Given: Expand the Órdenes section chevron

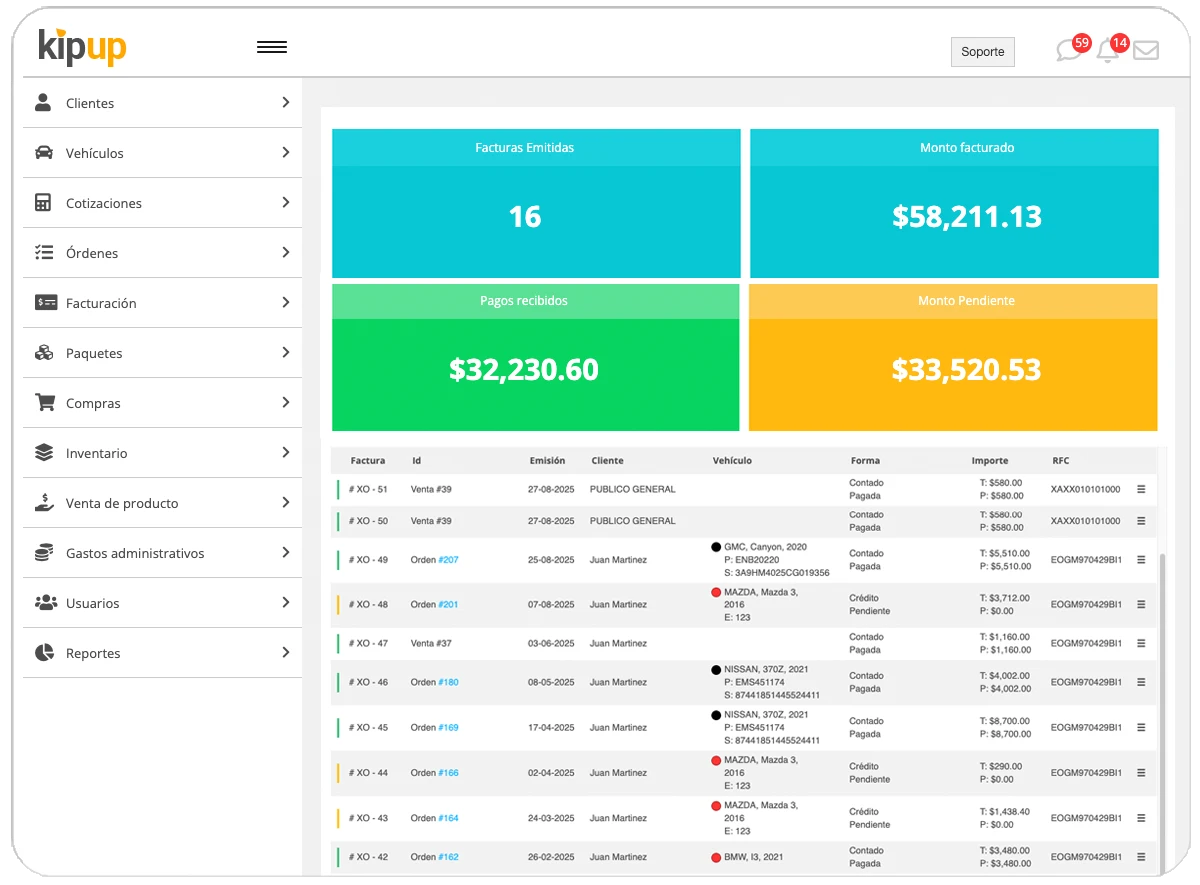Looking at the screenshot, I should click(287, 252).
